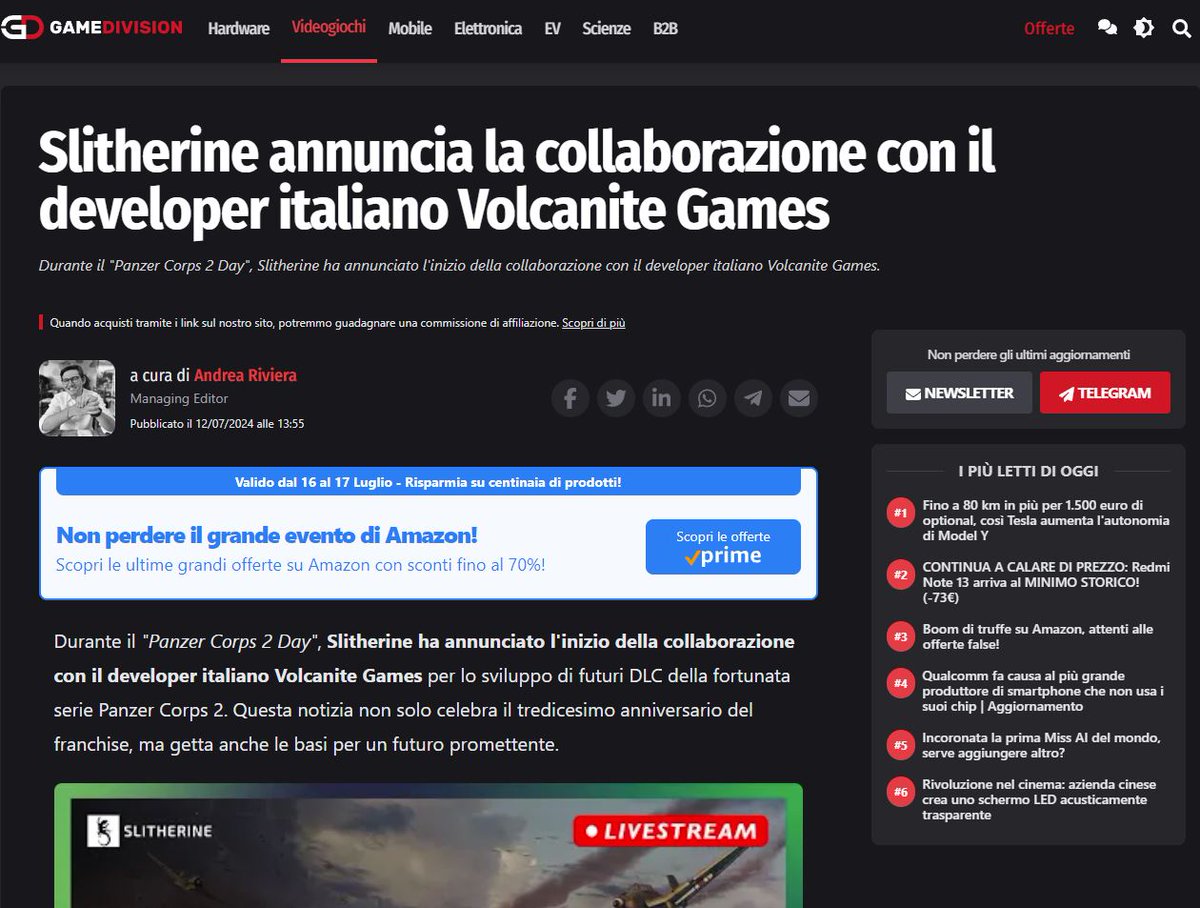Share article via WhatsApp
Image resolution: width=1200 pixels, height=908 pixels.
coord(707,398)
